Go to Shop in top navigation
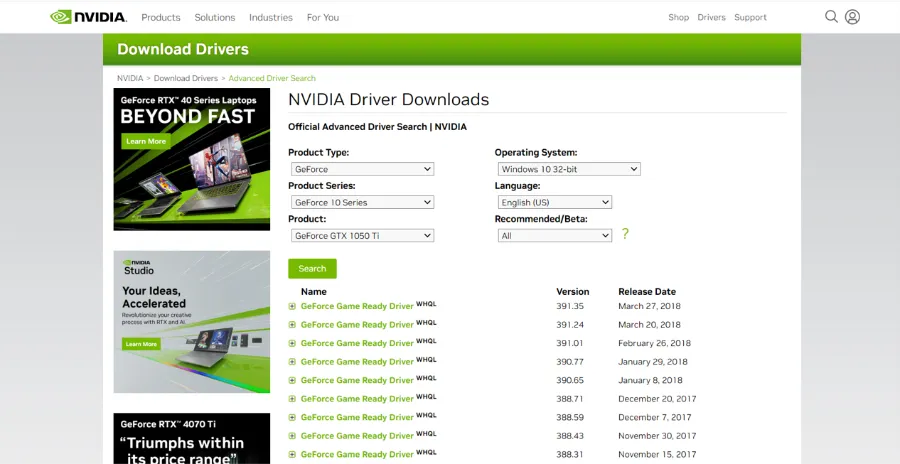 click(x=678, y=17)
